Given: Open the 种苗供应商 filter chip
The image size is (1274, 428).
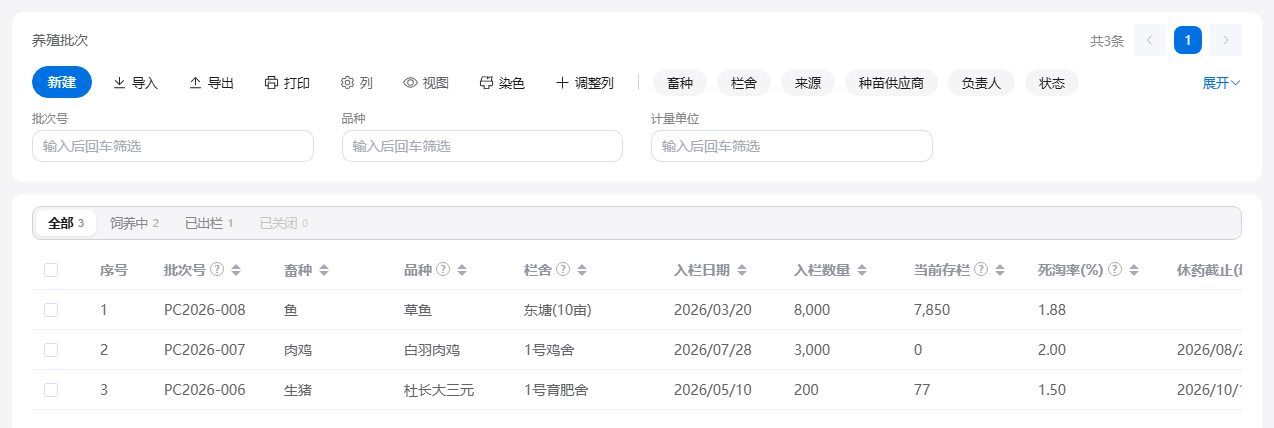Looking at the screenshot, I should 891,83.
